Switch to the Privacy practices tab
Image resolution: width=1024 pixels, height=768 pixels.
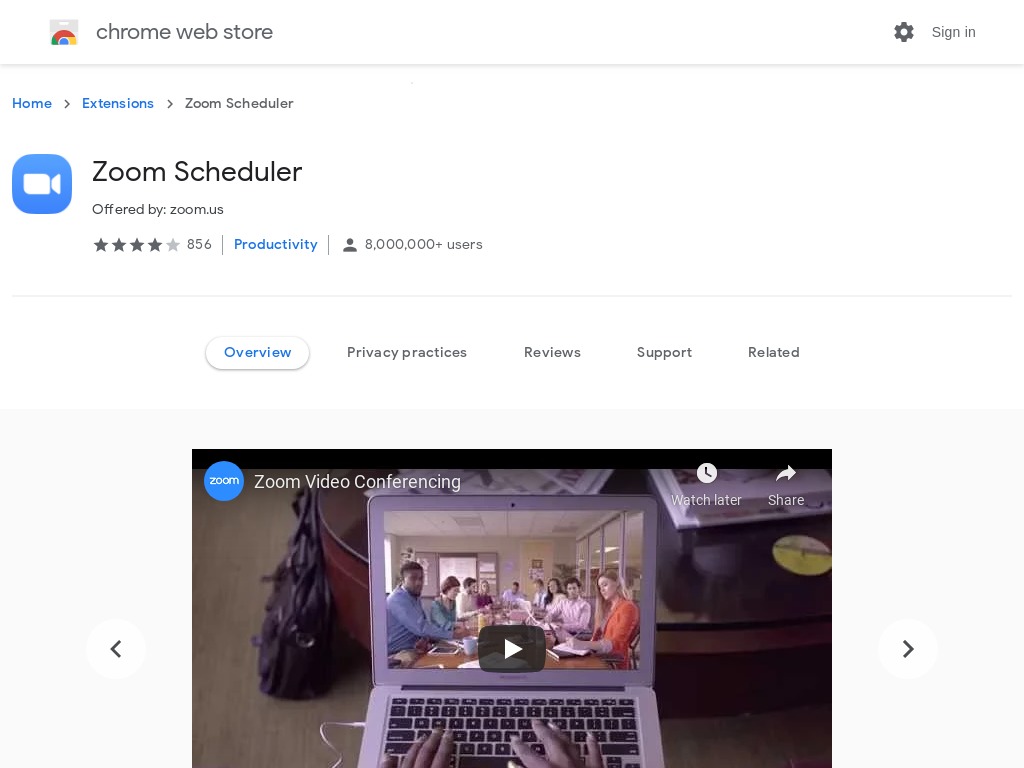coord(407,353)
